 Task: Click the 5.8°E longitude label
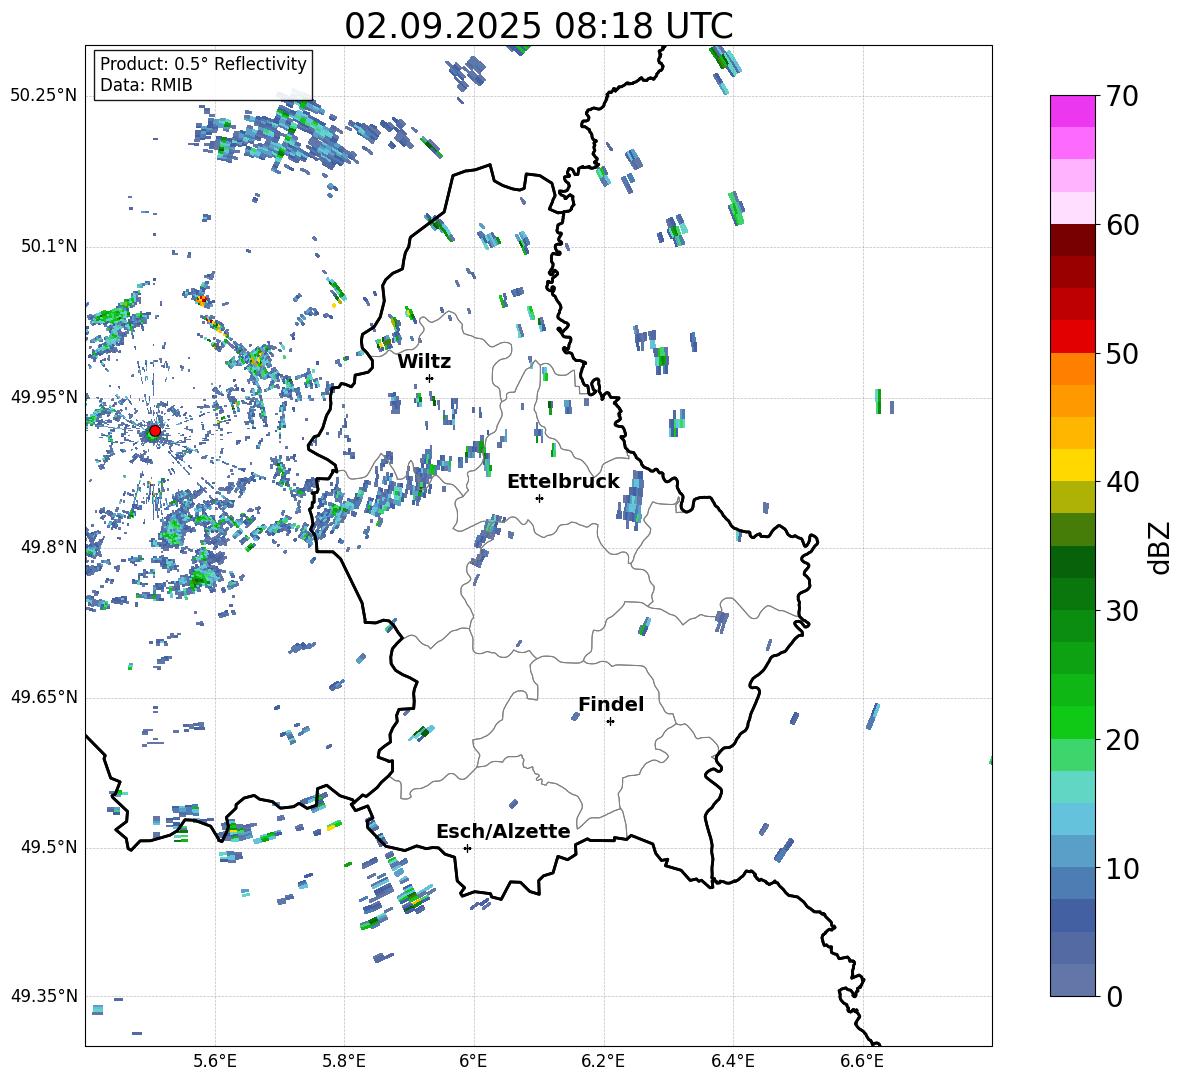pos(344,1061)
